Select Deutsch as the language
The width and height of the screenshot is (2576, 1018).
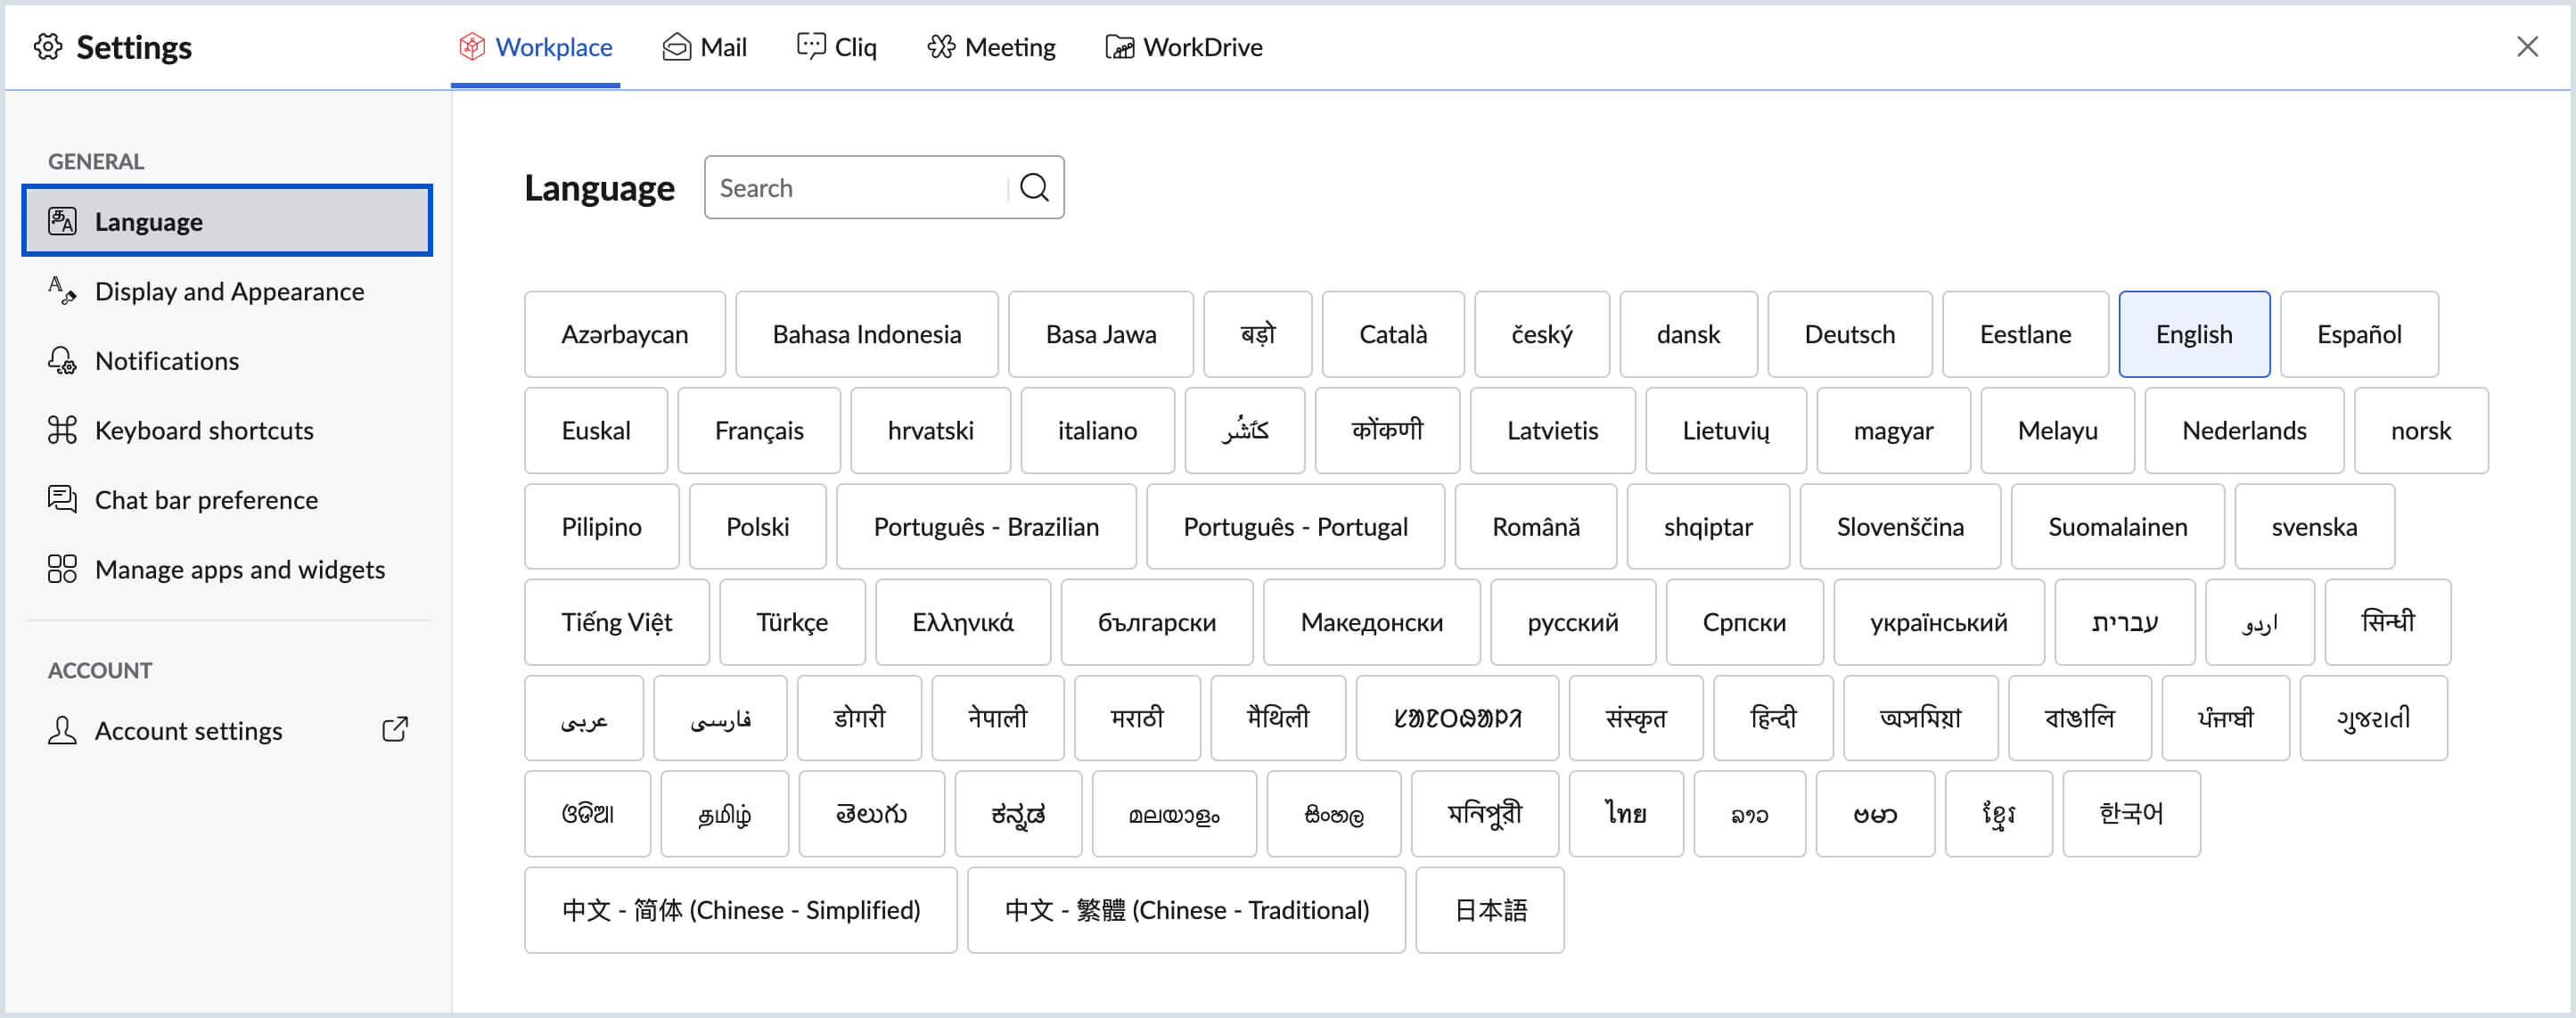[1849, 334]
